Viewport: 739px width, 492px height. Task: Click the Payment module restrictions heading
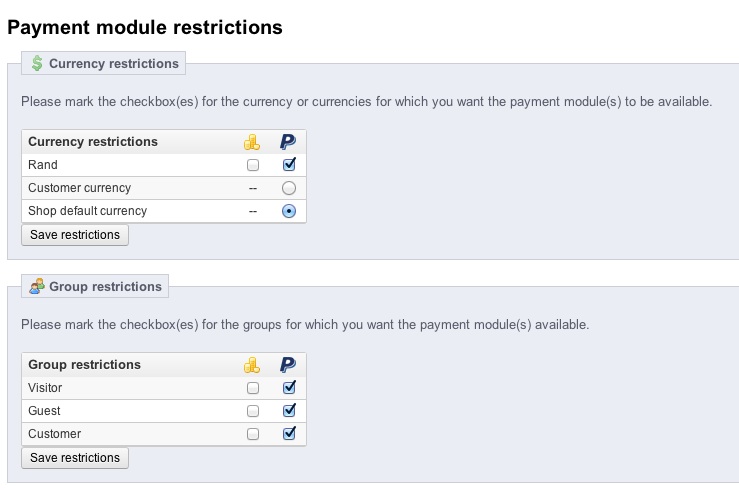point(145,27)
